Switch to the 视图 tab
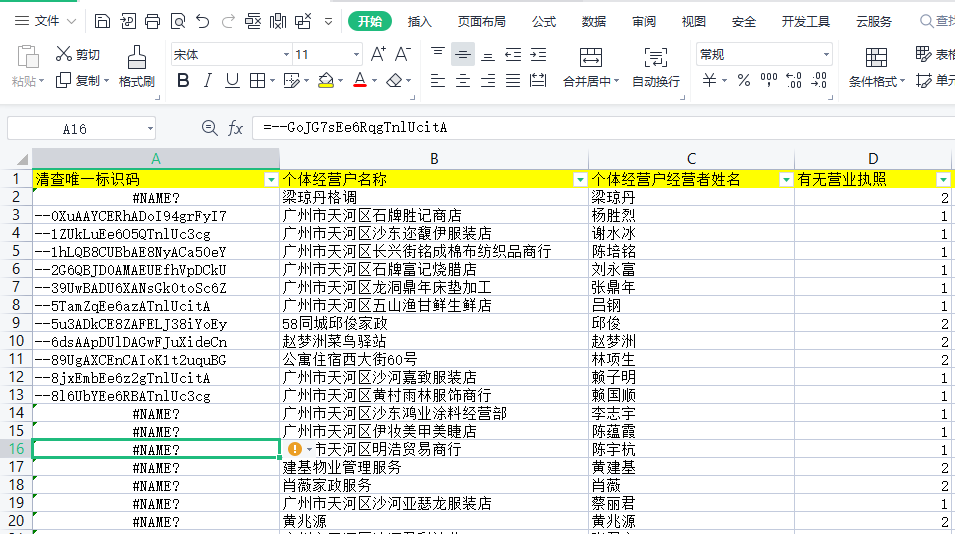The image size is (955, 534). (x=694, y=22)
